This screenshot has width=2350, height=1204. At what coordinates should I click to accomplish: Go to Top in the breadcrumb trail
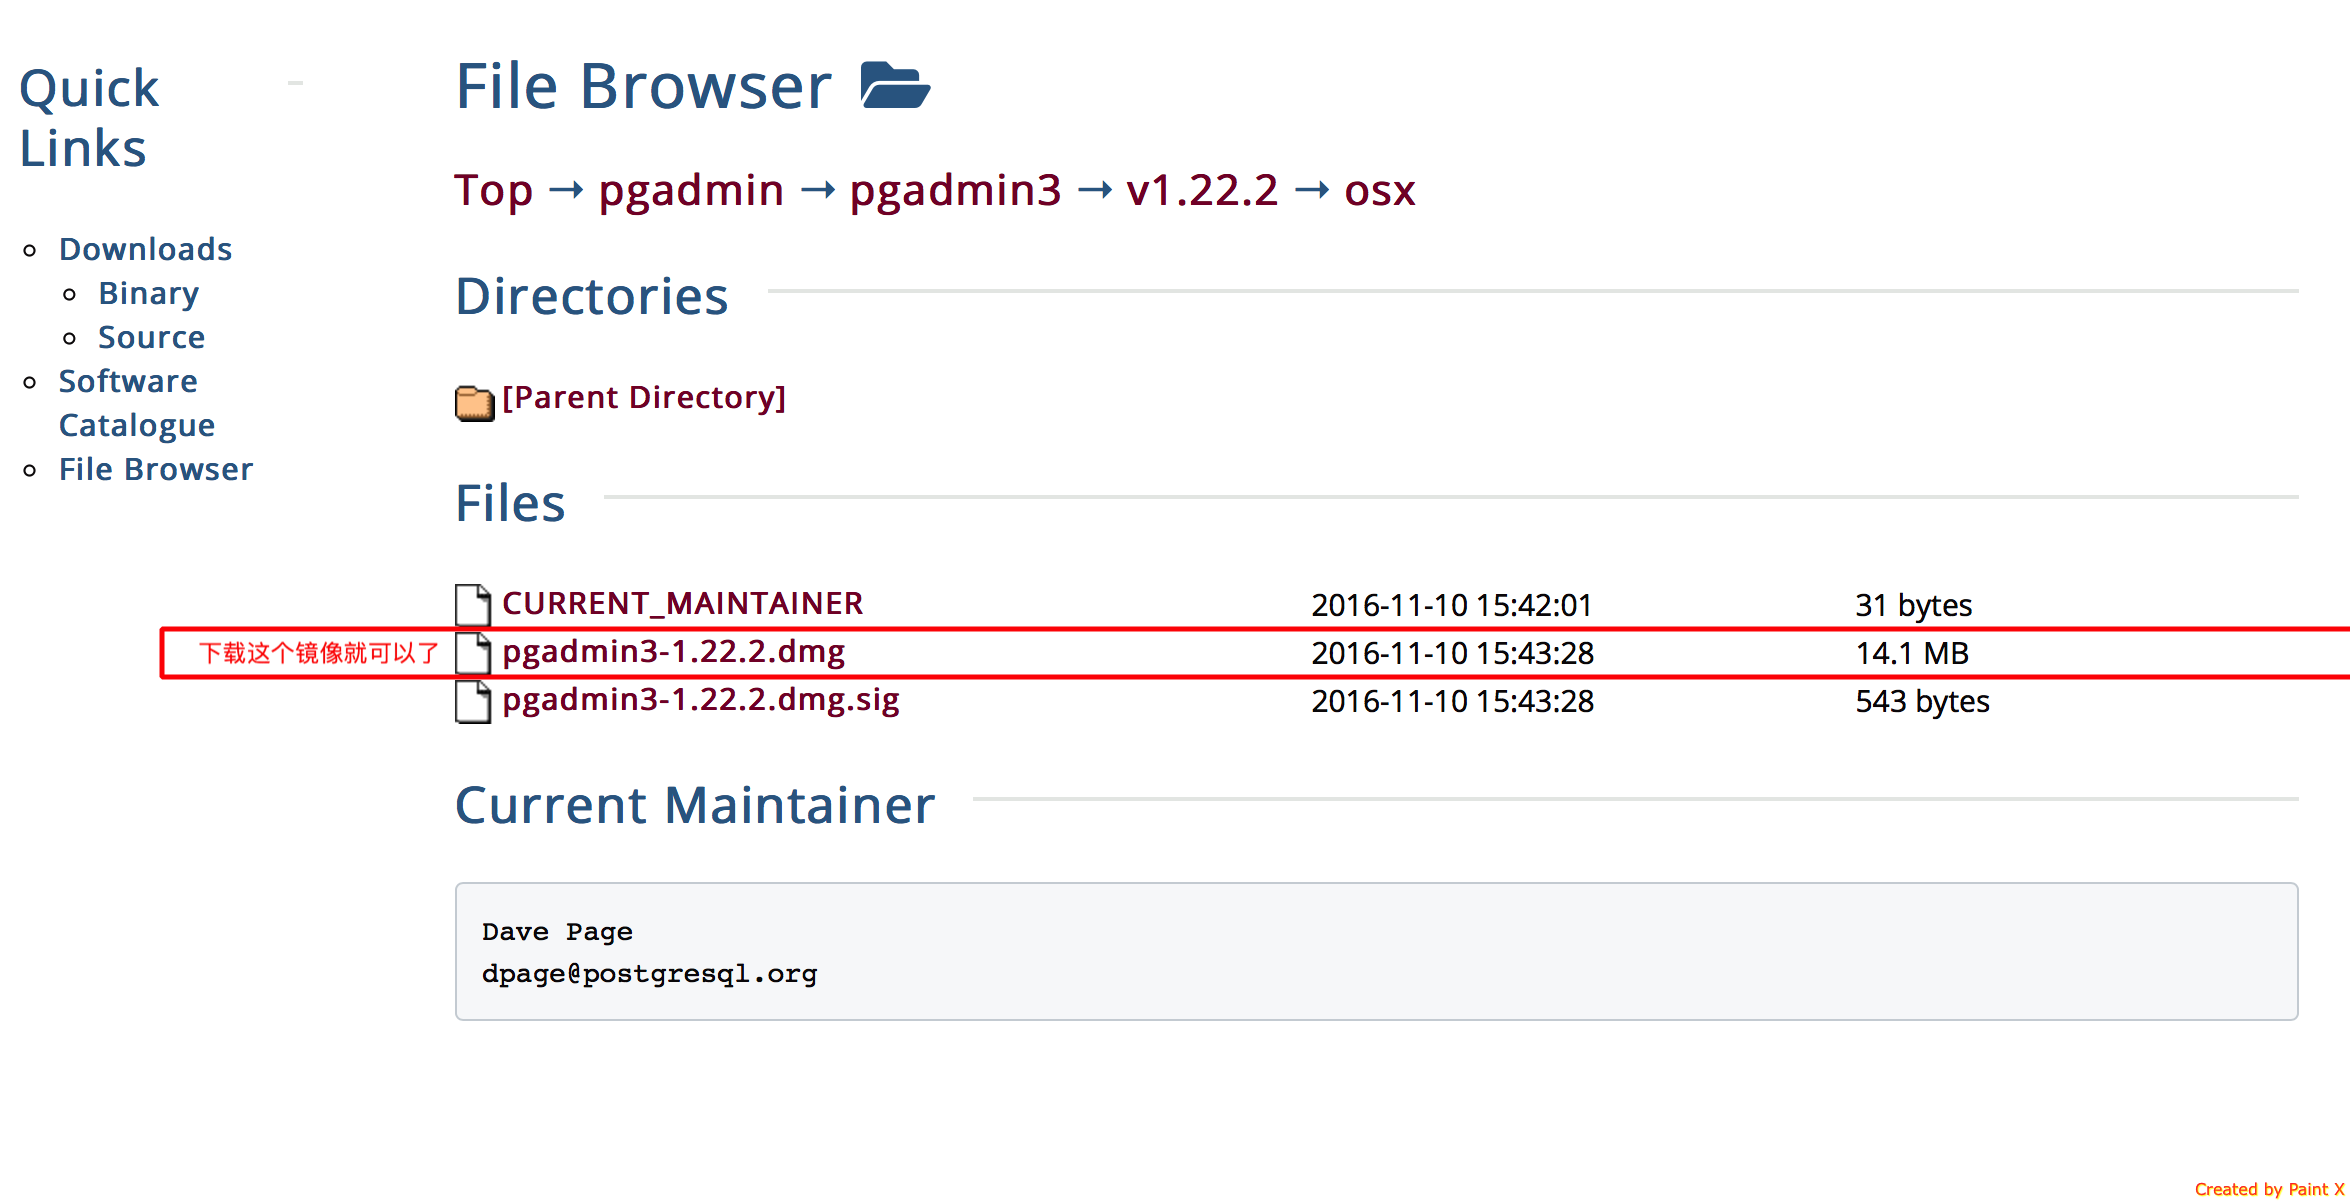click(x=494, y=190)
